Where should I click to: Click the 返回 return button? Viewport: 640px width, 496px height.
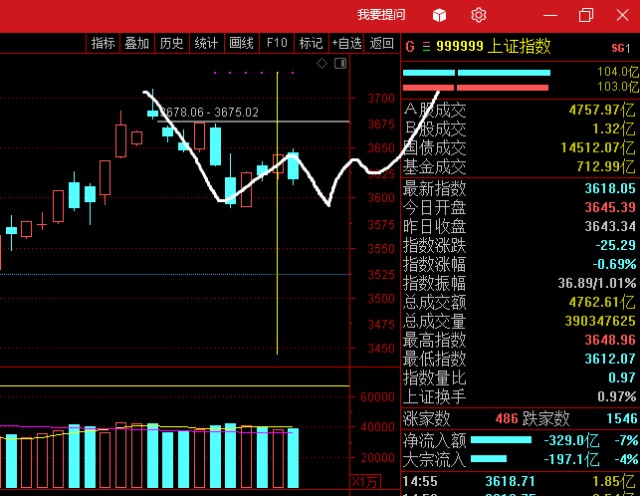pyautogui.click(x=382, y=43)
